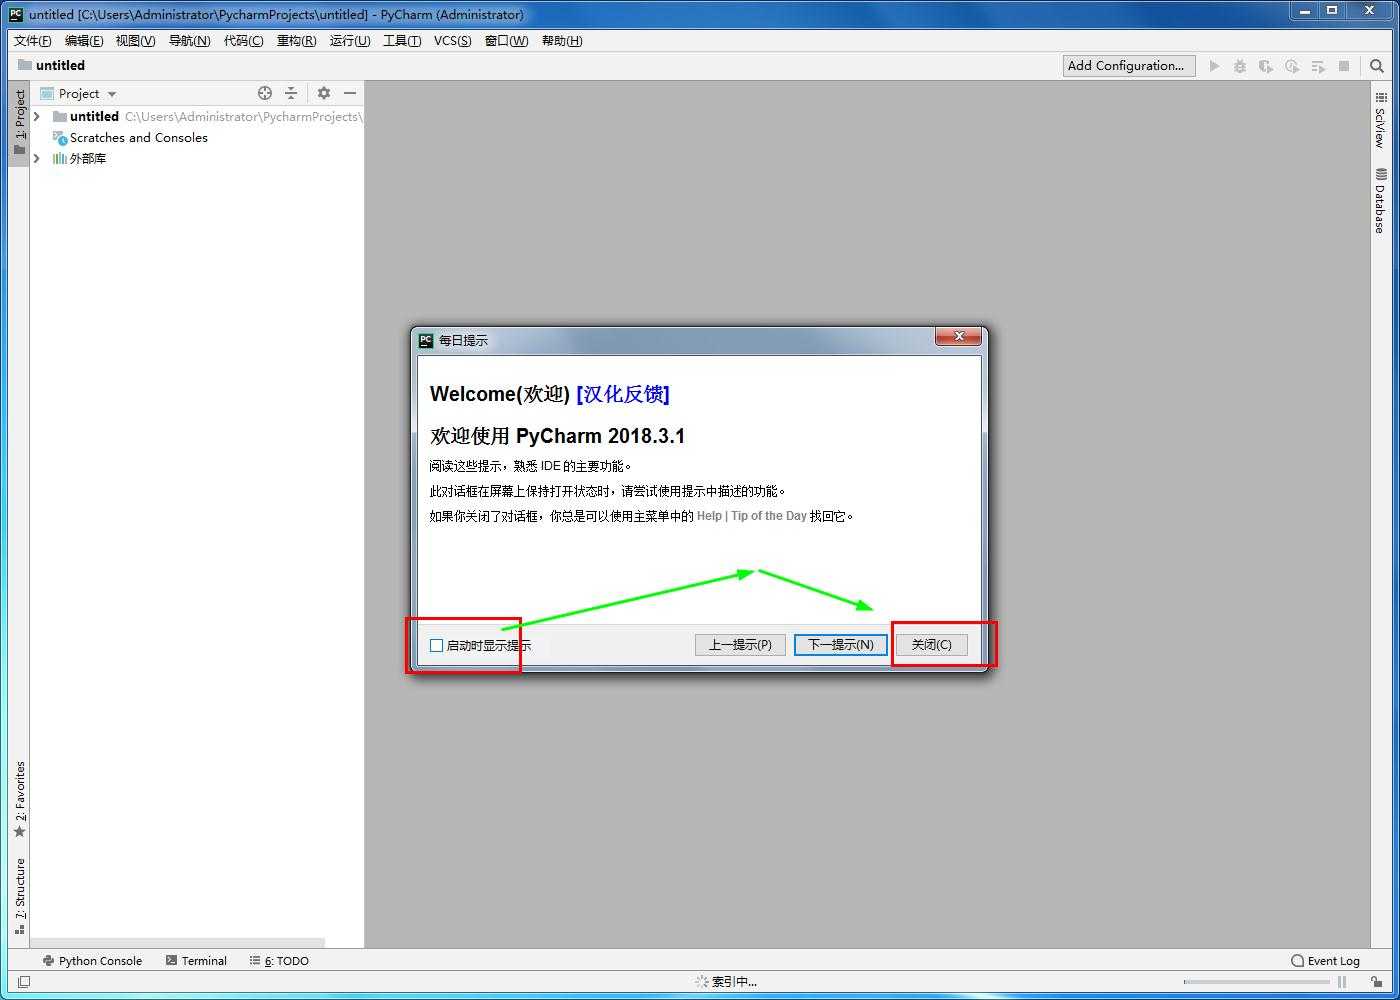Open the 2: Favorites side tab
Screen dimensions: 1400x1000
[x=19, y=799]
